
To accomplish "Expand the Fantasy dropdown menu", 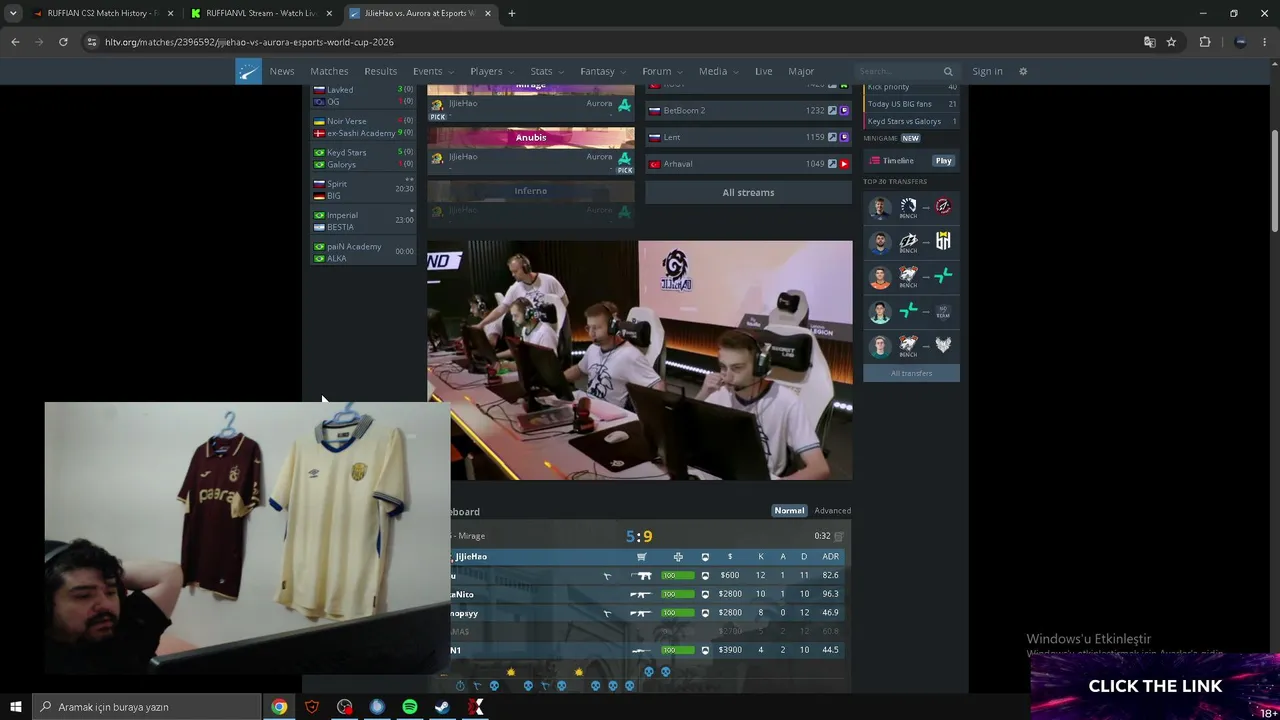I will (x=603, y=71).
